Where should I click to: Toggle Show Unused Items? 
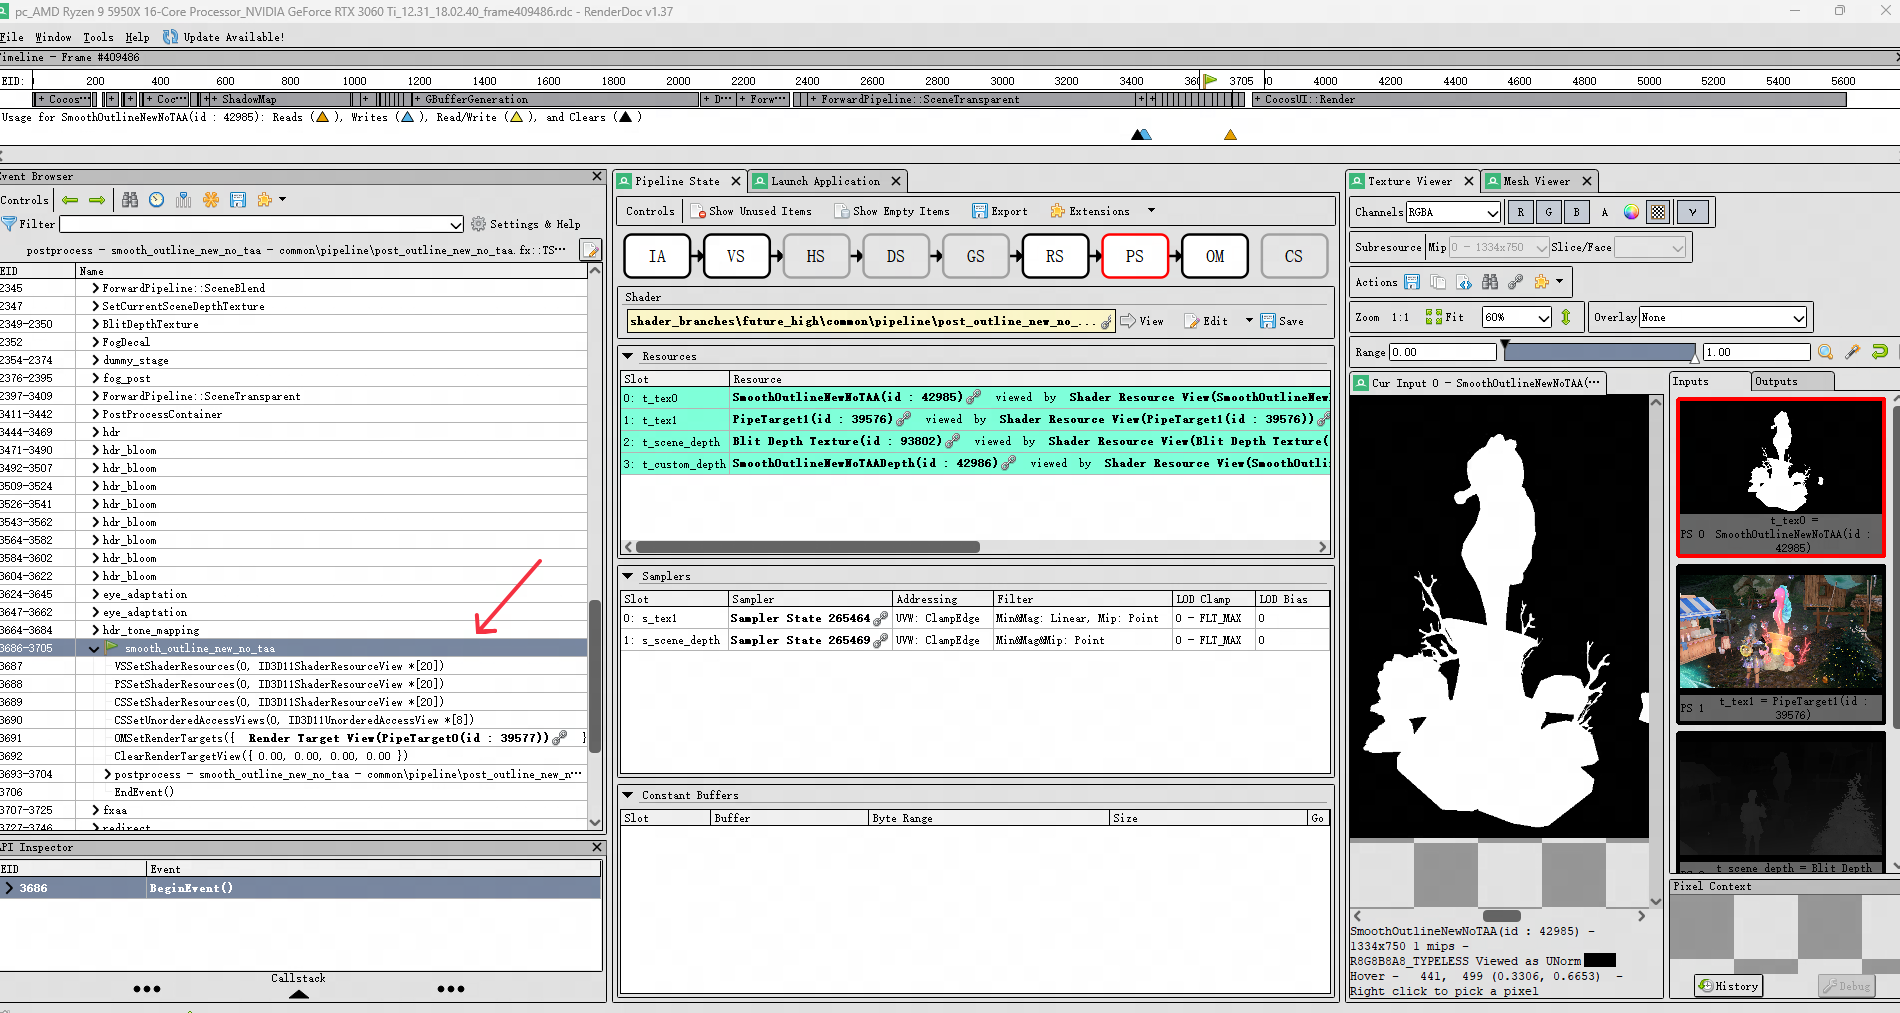(751, 211)
